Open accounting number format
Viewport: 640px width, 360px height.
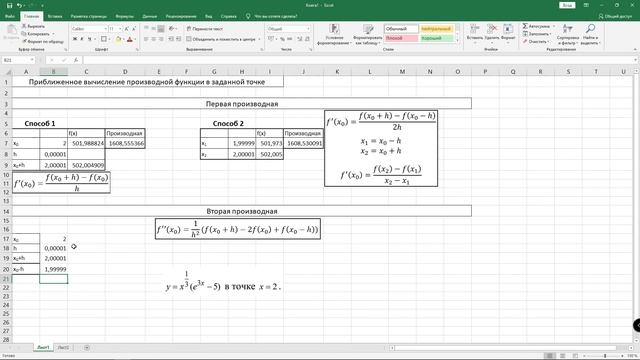click(271, 39)
